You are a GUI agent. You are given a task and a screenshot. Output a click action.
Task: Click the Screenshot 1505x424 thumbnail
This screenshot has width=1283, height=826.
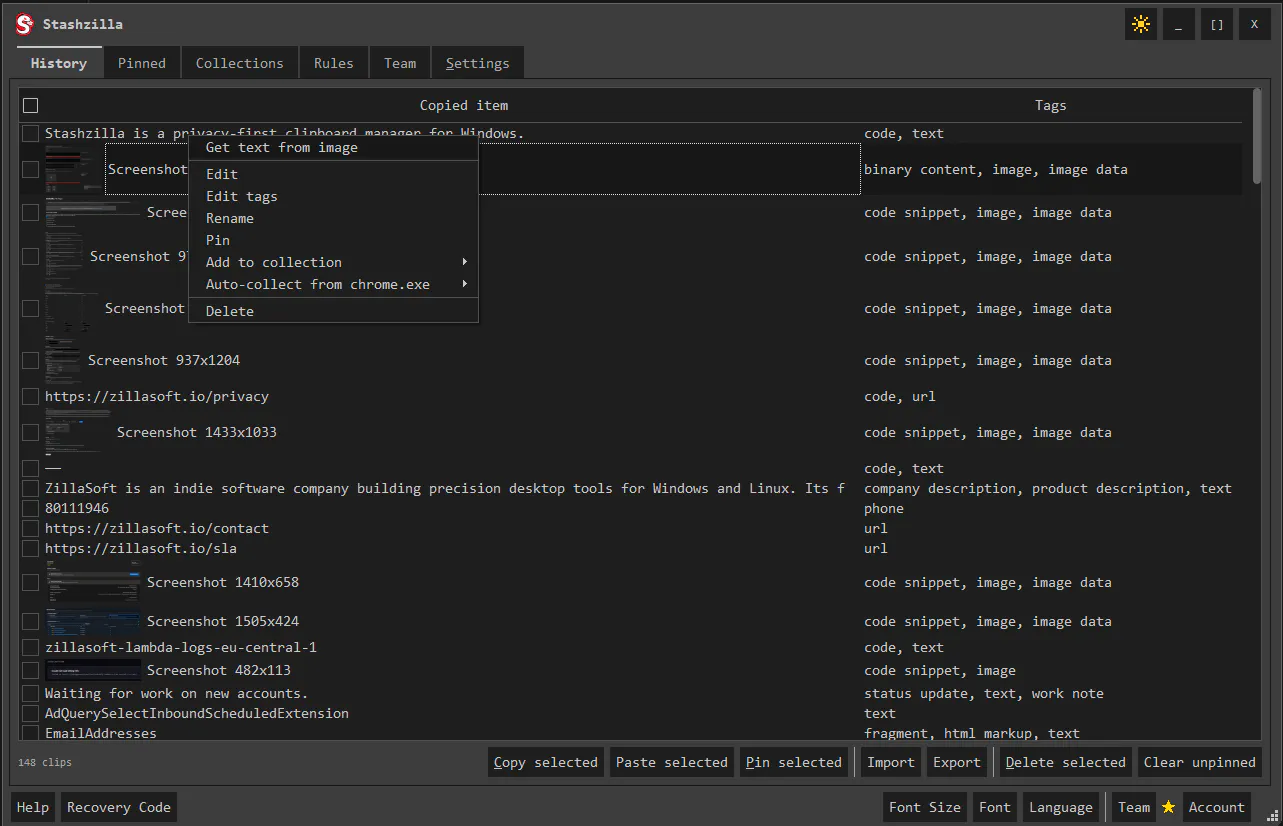click(93, 621)
